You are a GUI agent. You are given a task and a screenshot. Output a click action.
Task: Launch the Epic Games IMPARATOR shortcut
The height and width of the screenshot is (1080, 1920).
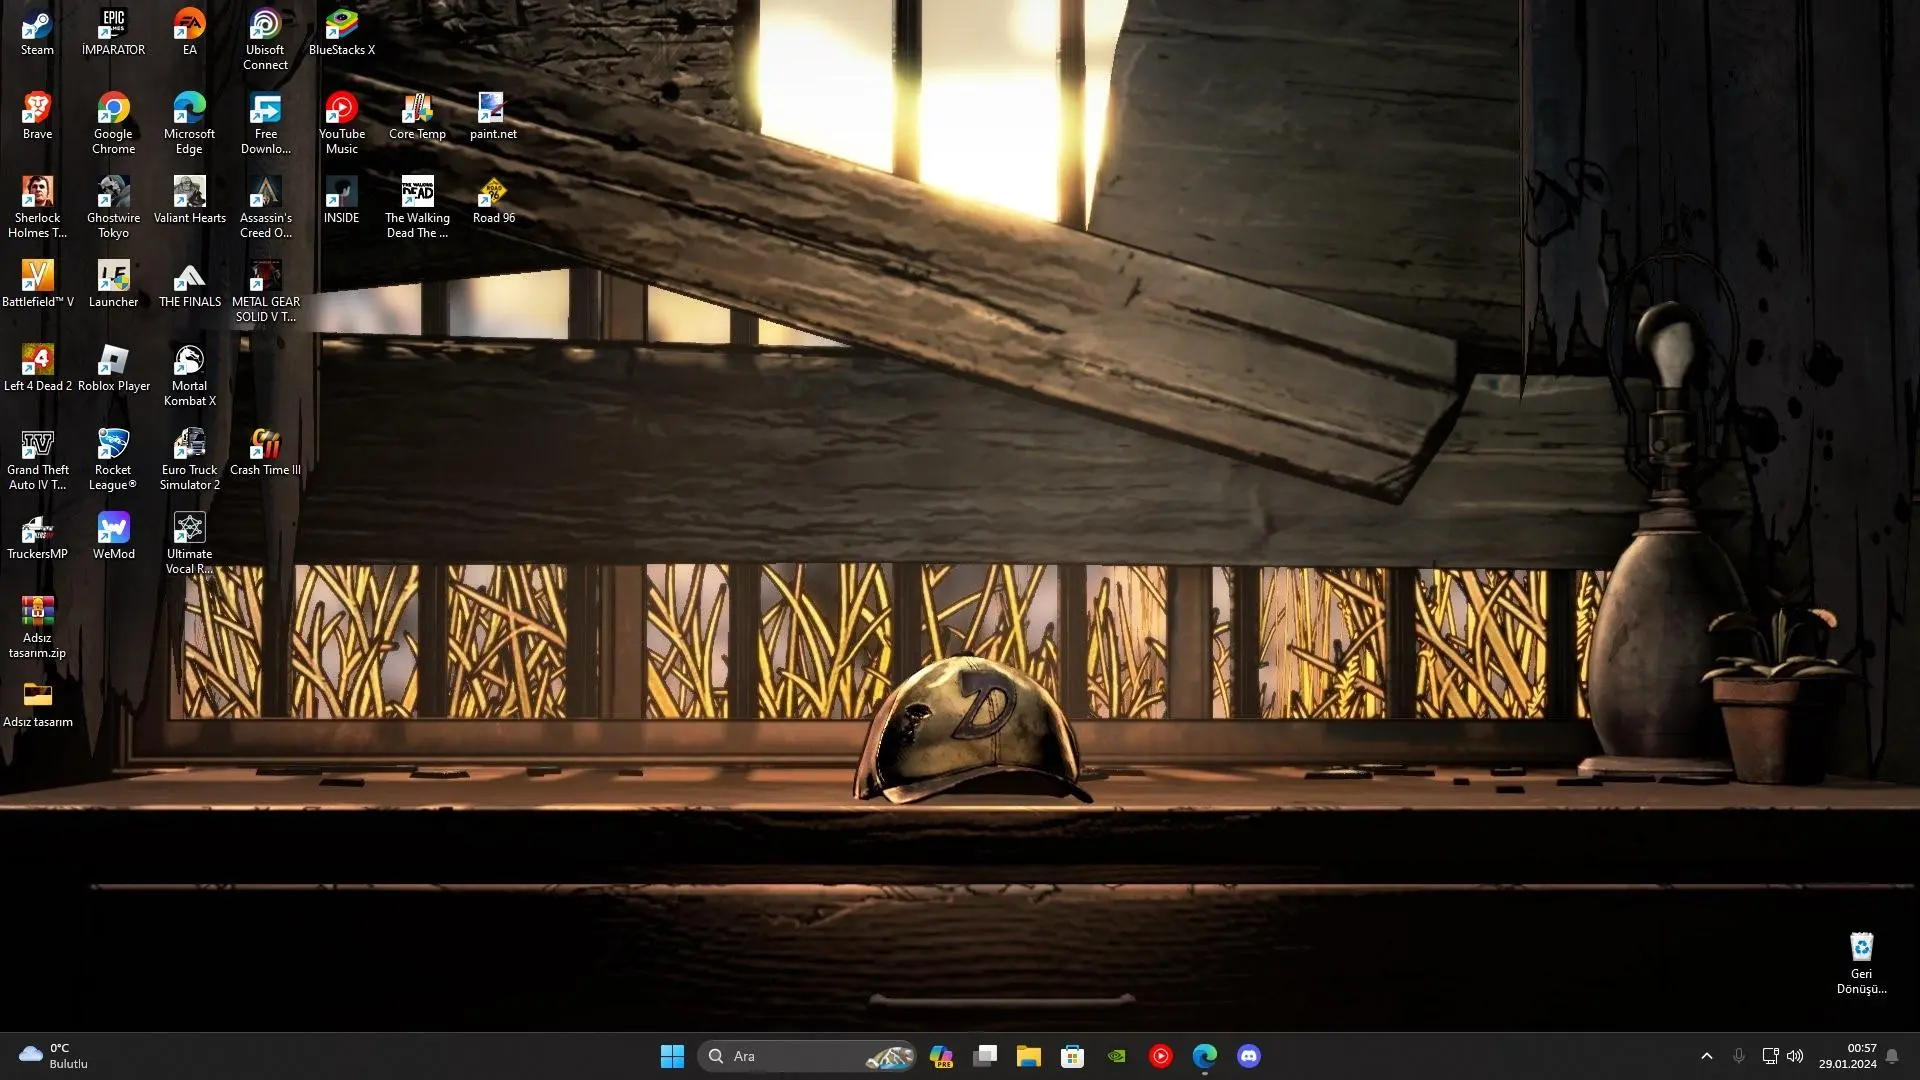113,32
